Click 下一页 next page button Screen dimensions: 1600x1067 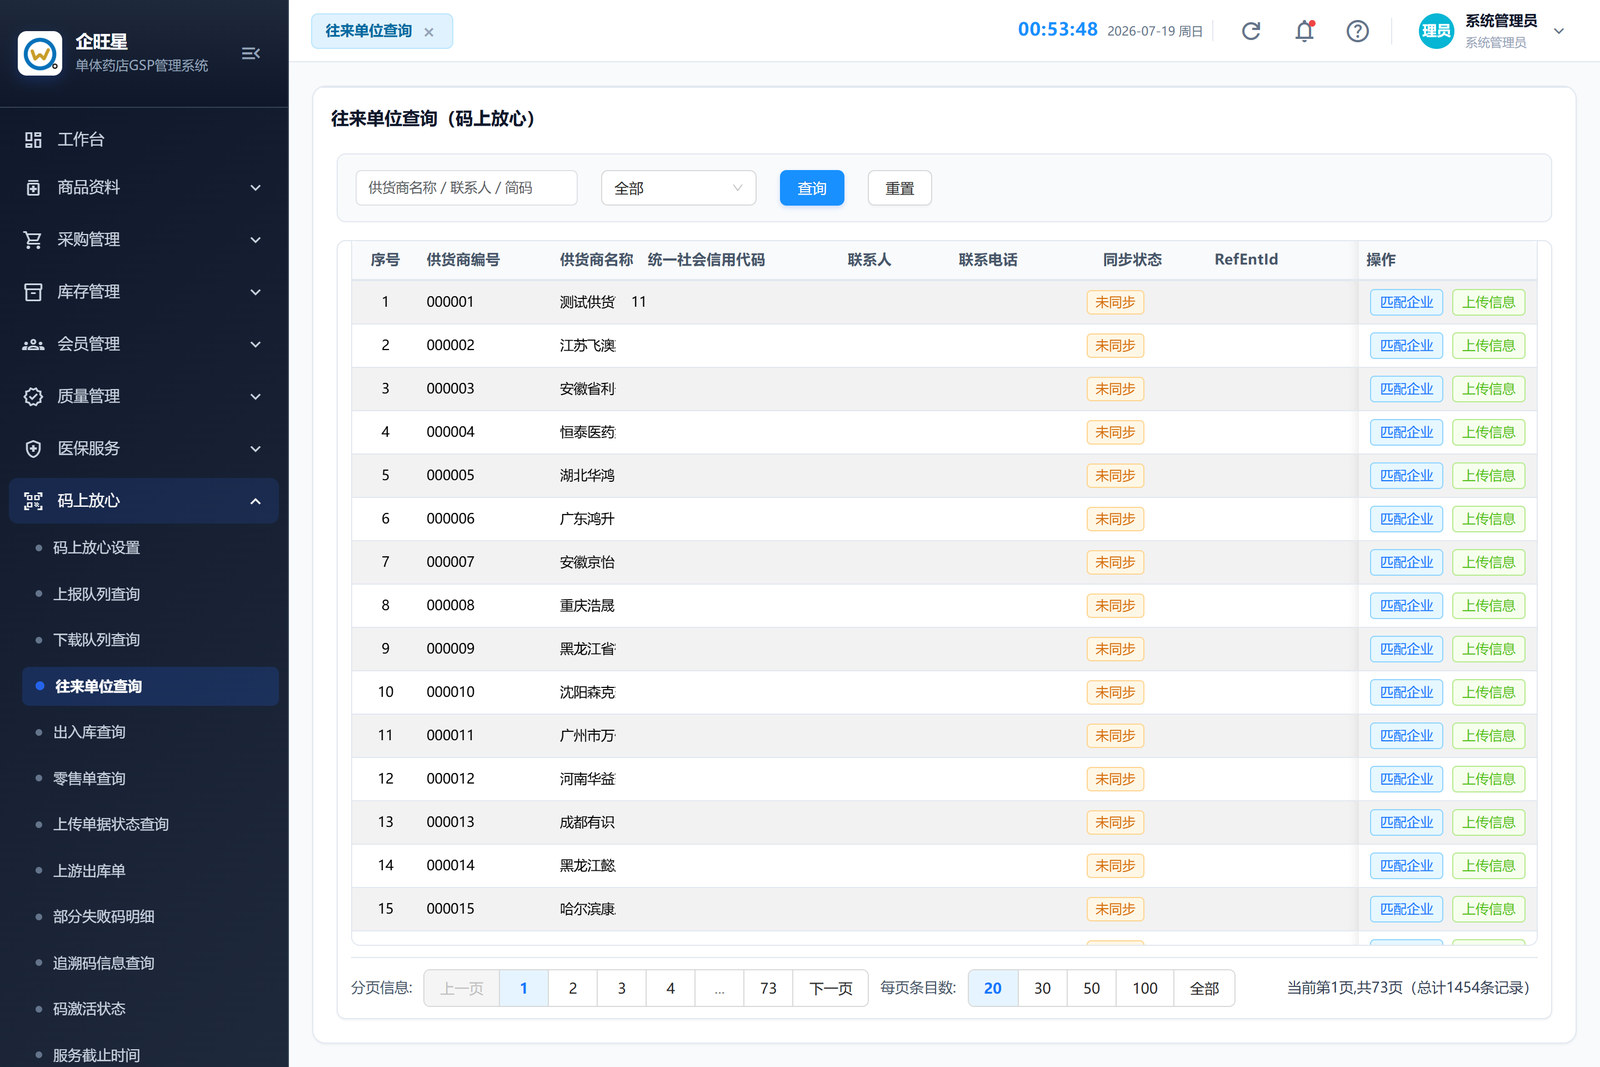tap(831, 988)
